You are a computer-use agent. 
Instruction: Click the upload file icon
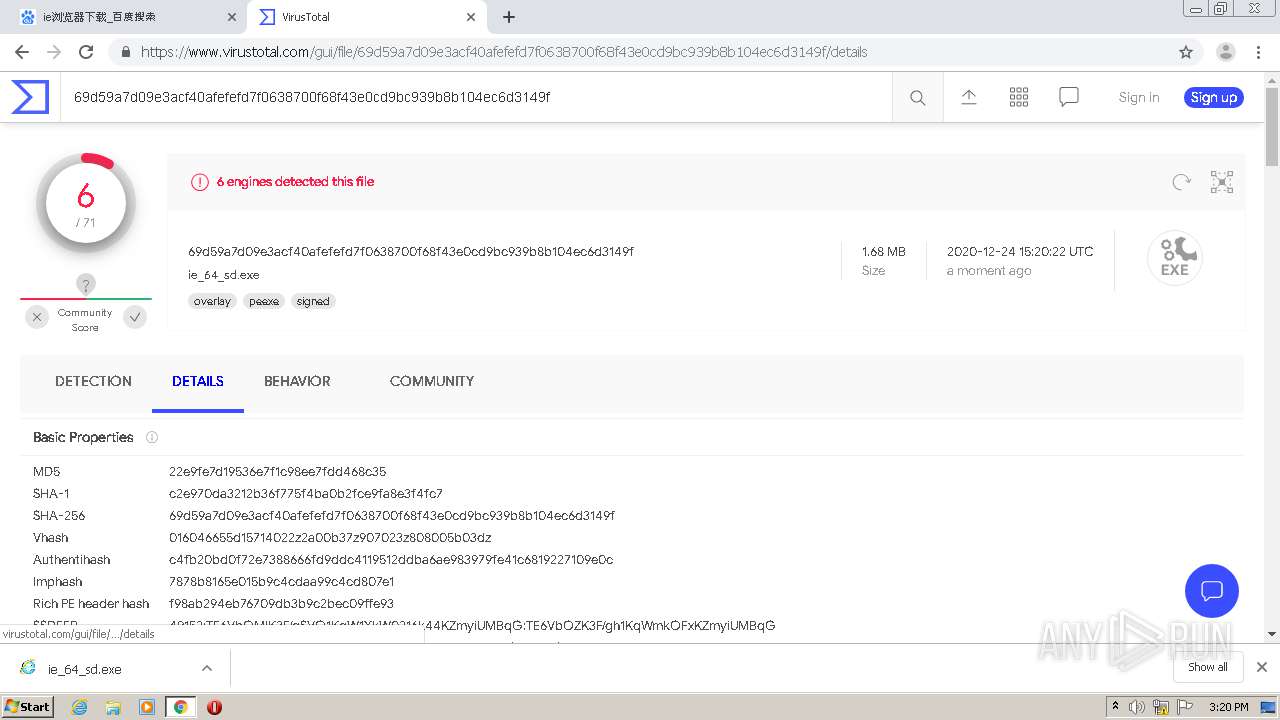tap(968, 97)
